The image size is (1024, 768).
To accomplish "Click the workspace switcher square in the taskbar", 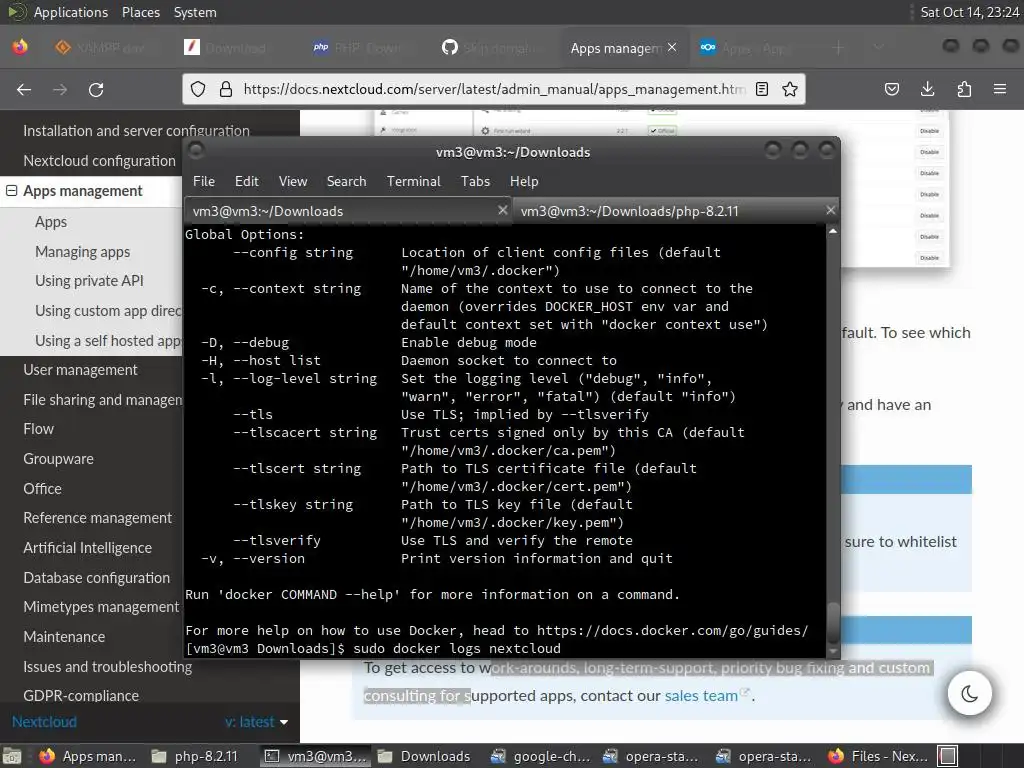I will coord(948,756).
